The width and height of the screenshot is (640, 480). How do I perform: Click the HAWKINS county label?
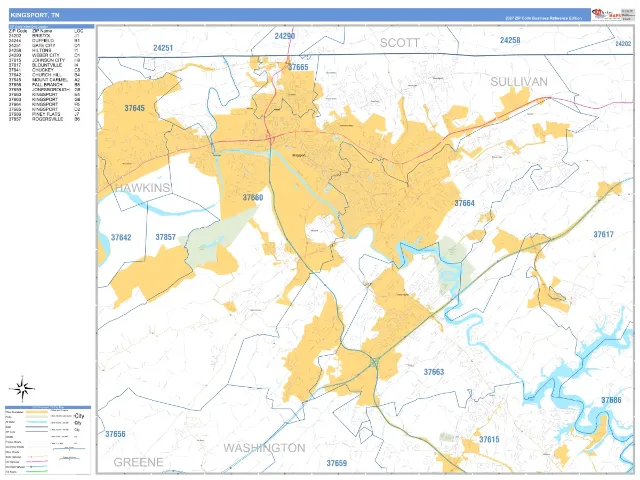pyautogui.click(x=142, y=188)
